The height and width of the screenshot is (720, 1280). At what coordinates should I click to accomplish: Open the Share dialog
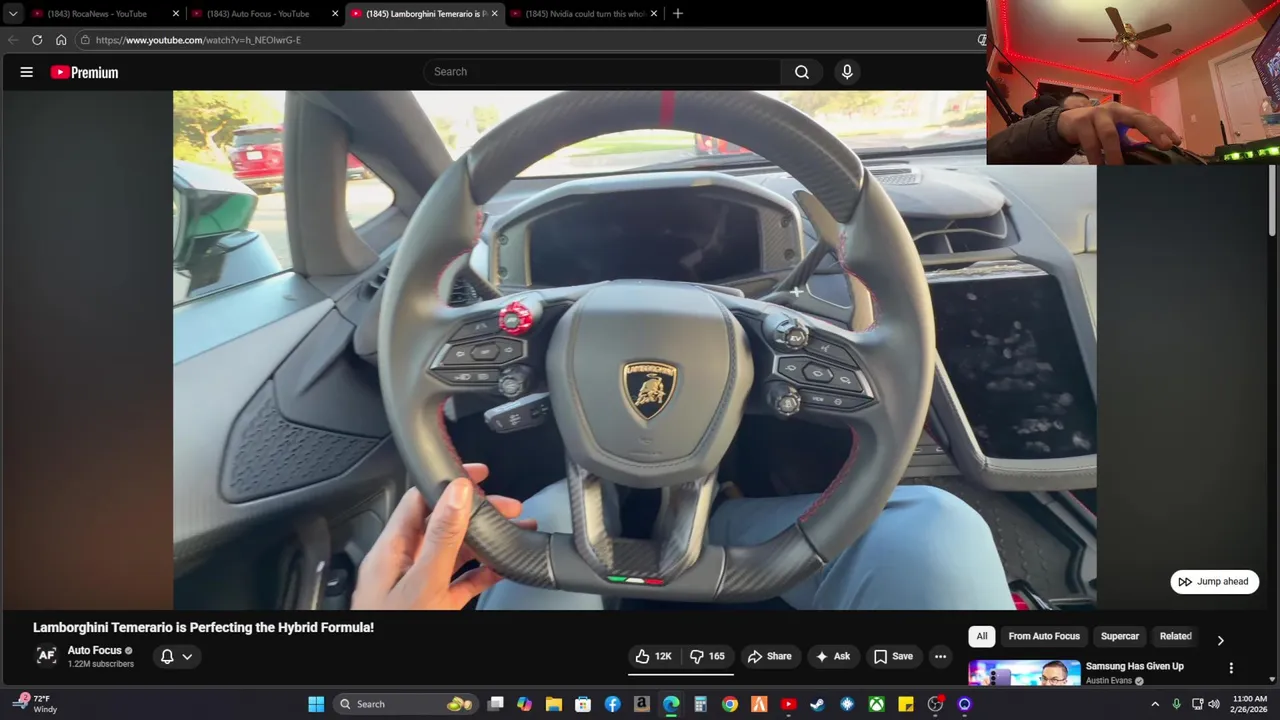pos(769,656)
